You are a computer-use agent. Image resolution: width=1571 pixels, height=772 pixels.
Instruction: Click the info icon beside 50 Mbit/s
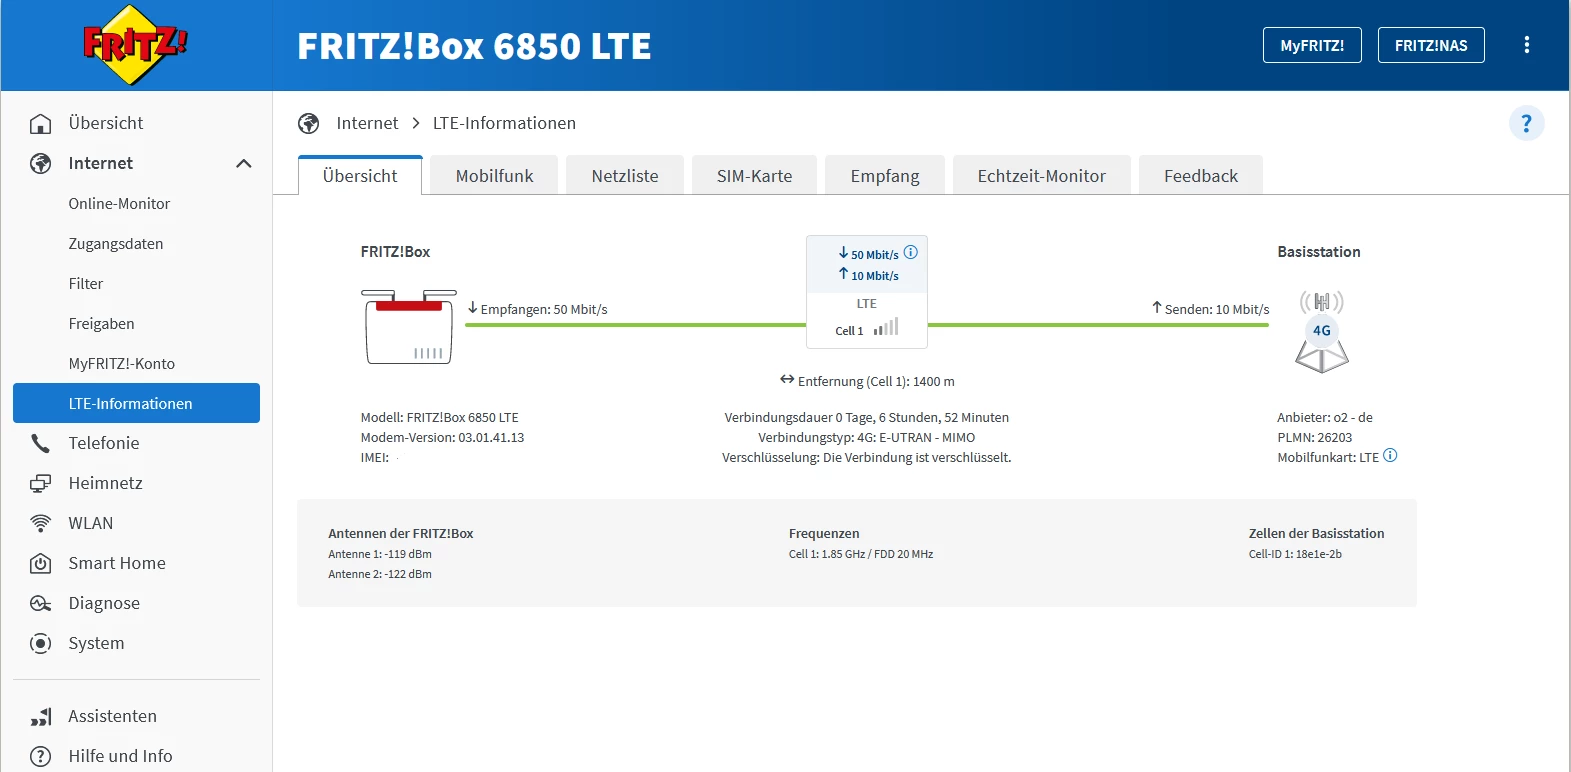[910, 252]
